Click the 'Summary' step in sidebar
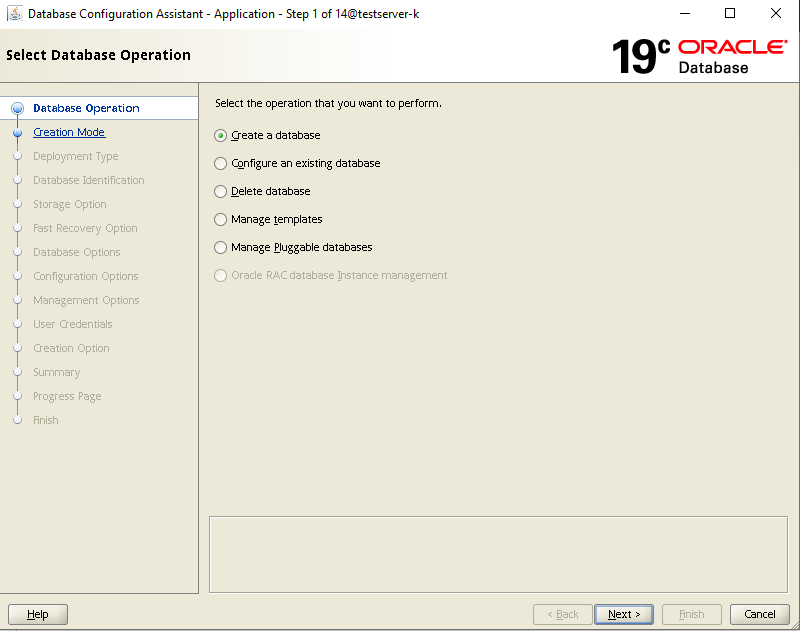The width and height of the screenshot is (800, 631). (57, 372)
